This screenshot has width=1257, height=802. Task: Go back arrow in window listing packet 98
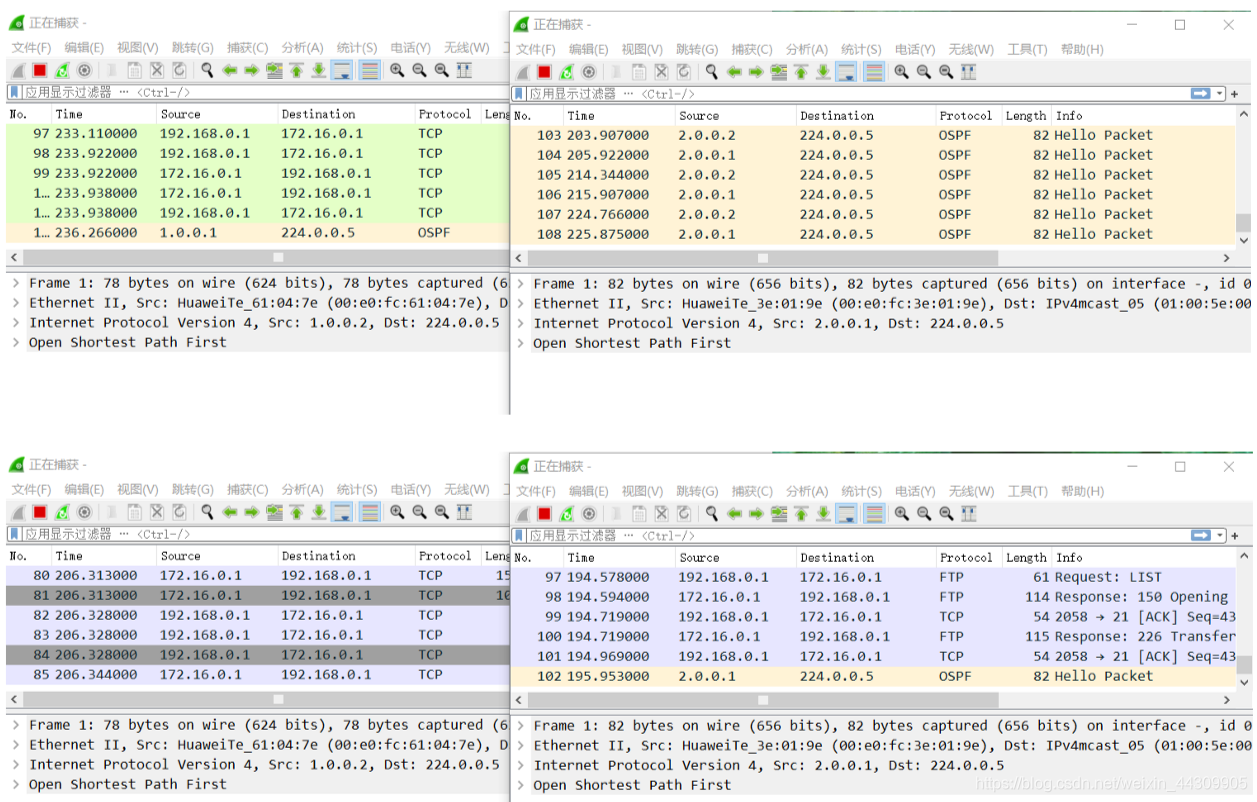[x=229, y=70]
